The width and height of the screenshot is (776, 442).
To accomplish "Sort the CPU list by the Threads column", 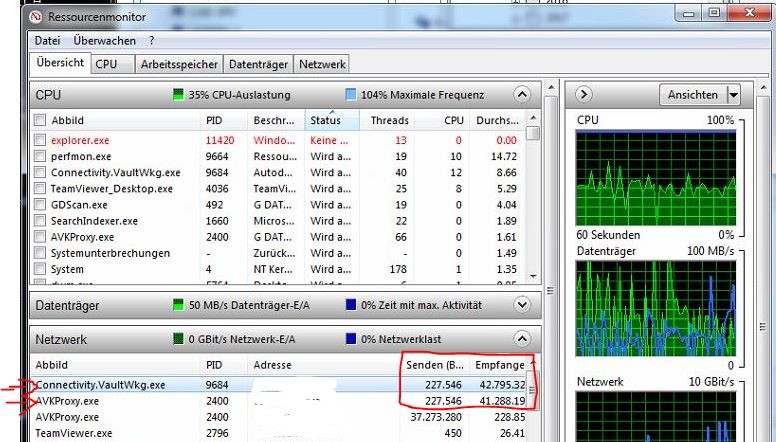I will tap(389, 121).
